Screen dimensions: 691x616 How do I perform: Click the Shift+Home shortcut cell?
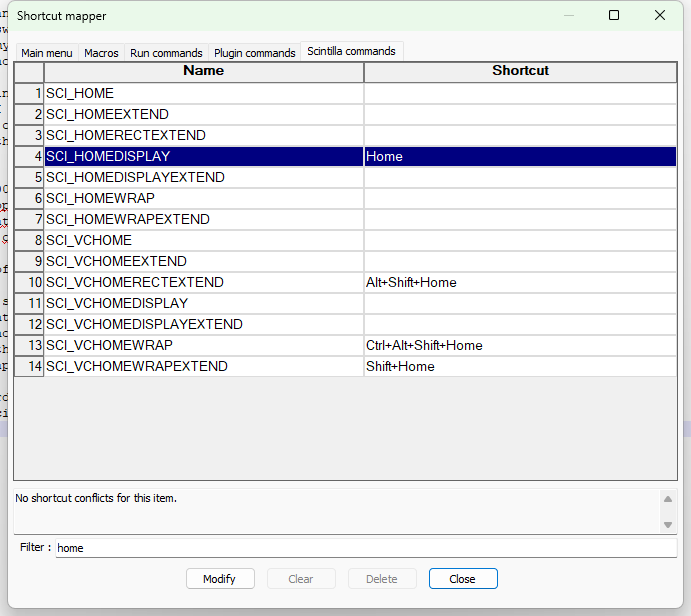[x=520, y=366]
